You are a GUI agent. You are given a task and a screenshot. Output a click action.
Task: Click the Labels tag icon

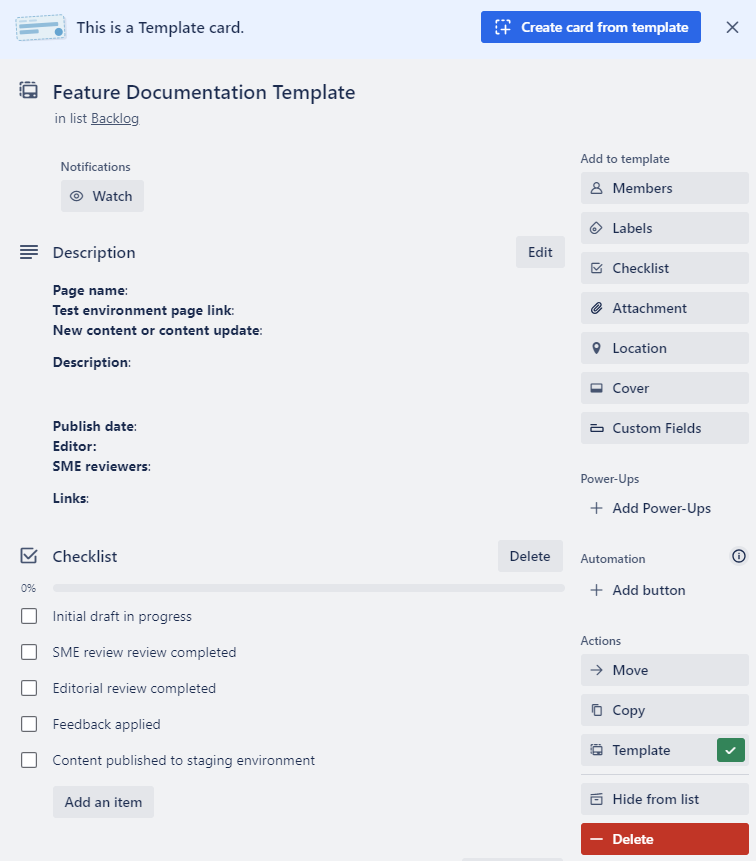click(x=597, y=228)
